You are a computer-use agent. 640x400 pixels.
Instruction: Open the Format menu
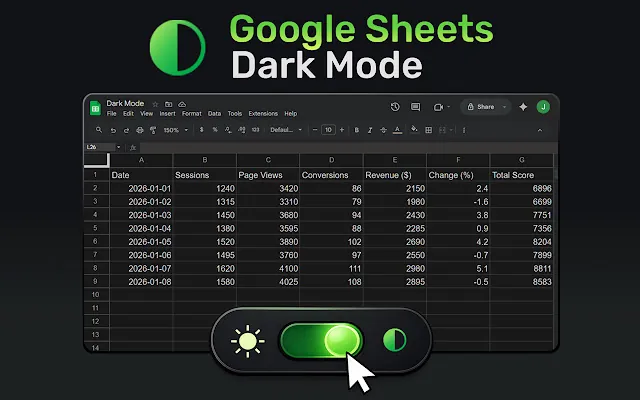[x=191, y=114]
